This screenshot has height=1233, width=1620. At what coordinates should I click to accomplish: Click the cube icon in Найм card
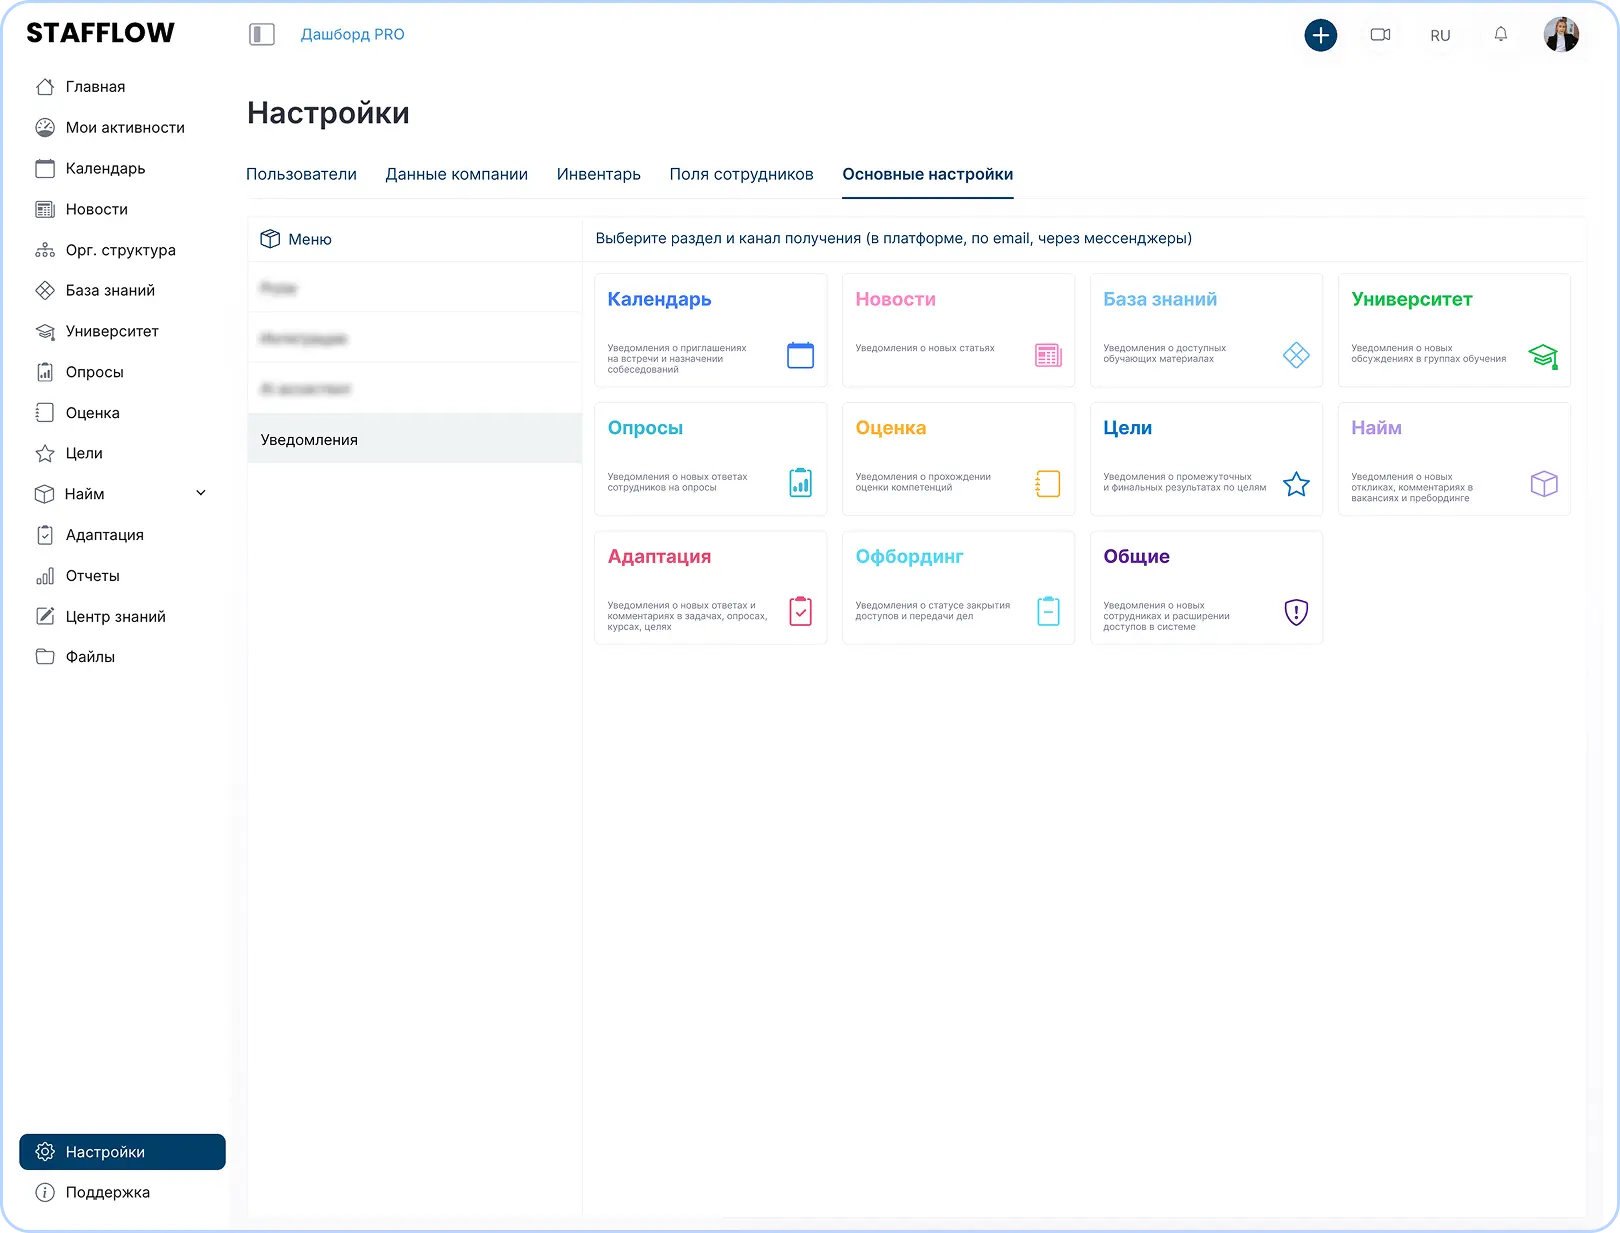1543,484
